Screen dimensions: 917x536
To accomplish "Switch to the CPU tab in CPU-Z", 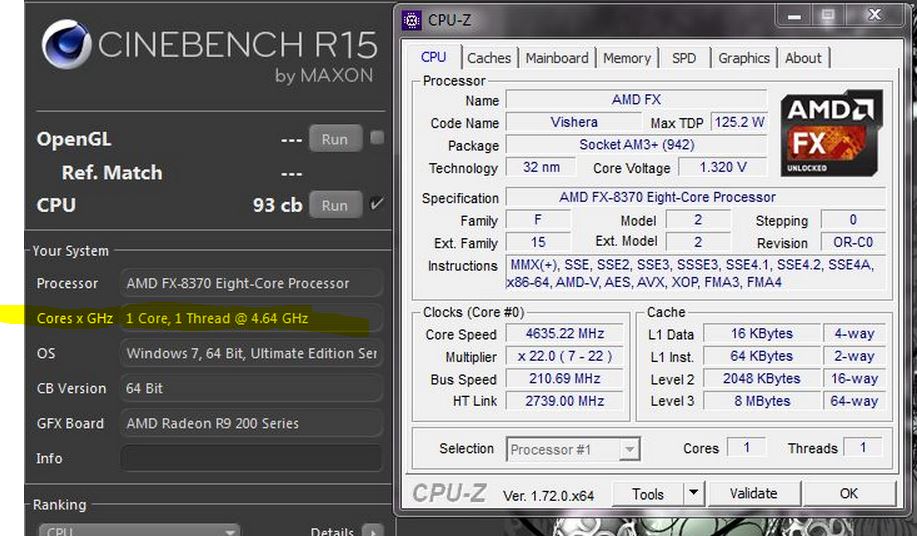I will (433, 57).
